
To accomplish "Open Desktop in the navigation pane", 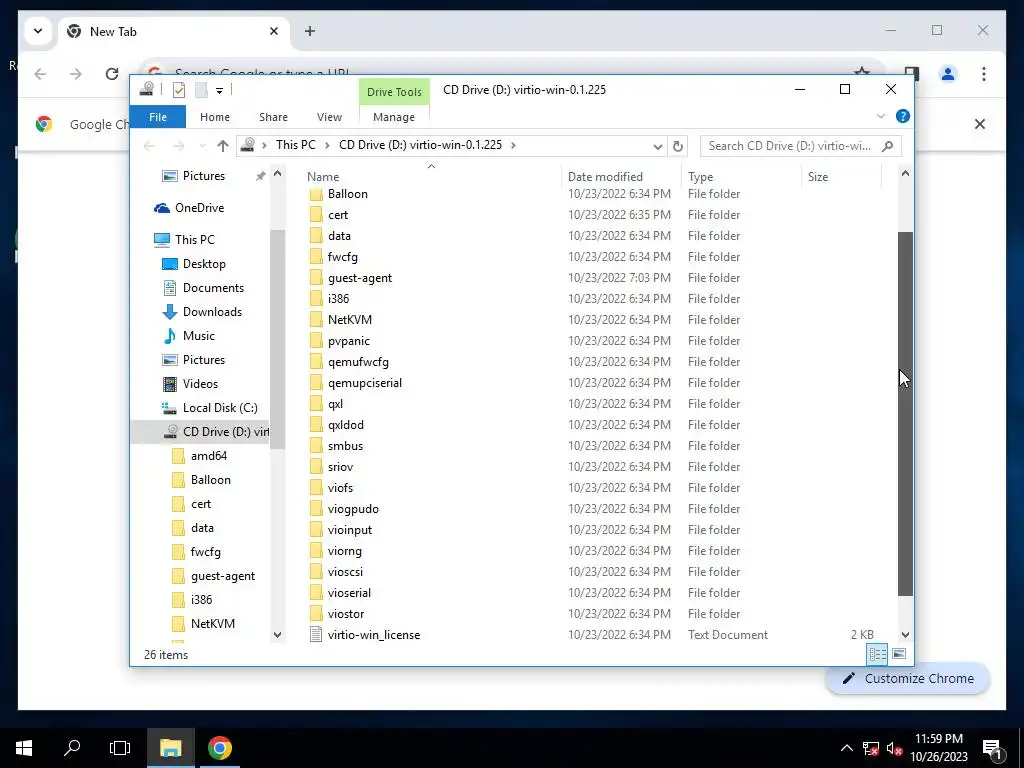I will 204,264.
